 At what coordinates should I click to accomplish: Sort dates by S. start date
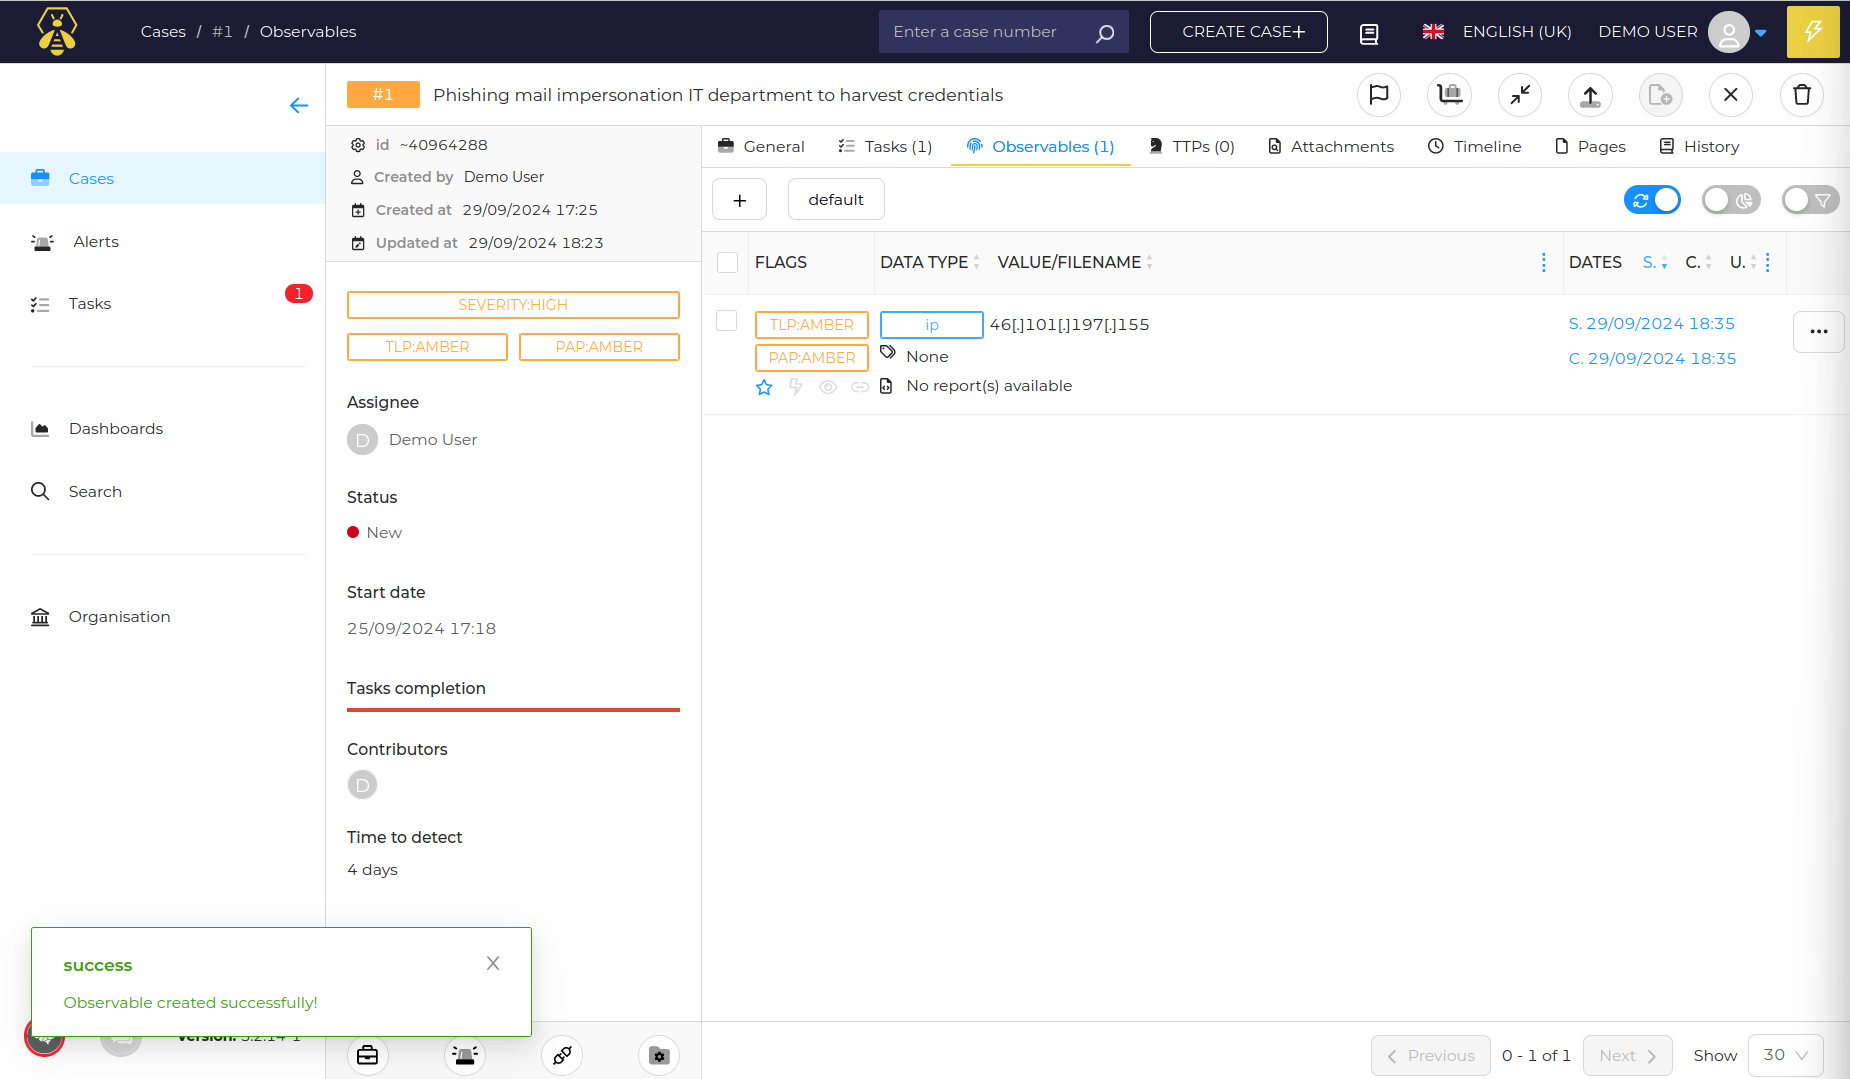[x=1655, y=262]
